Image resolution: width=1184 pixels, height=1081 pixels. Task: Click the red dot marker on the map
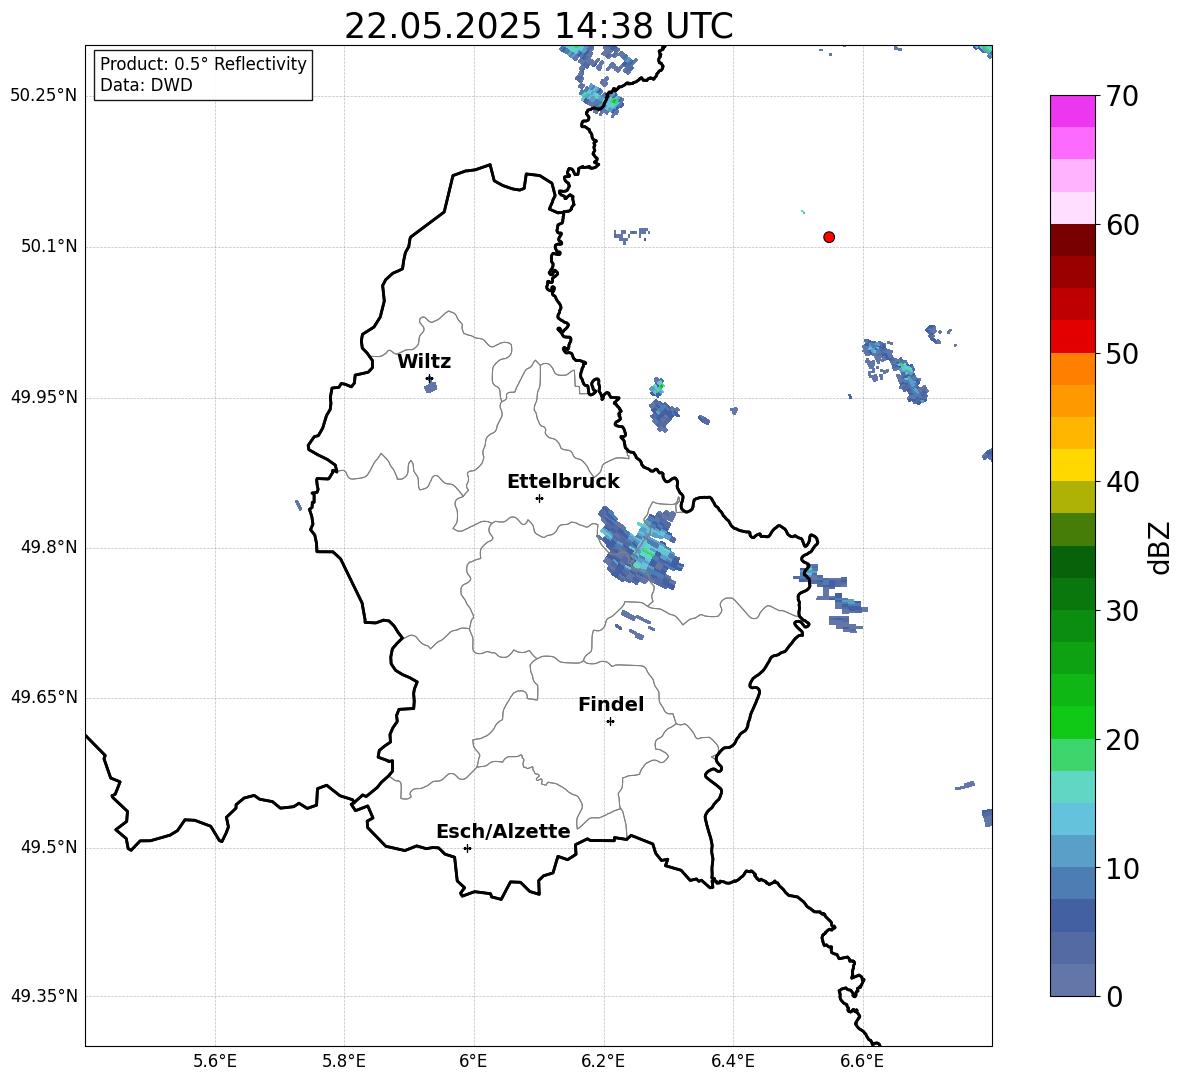point(829,237)
